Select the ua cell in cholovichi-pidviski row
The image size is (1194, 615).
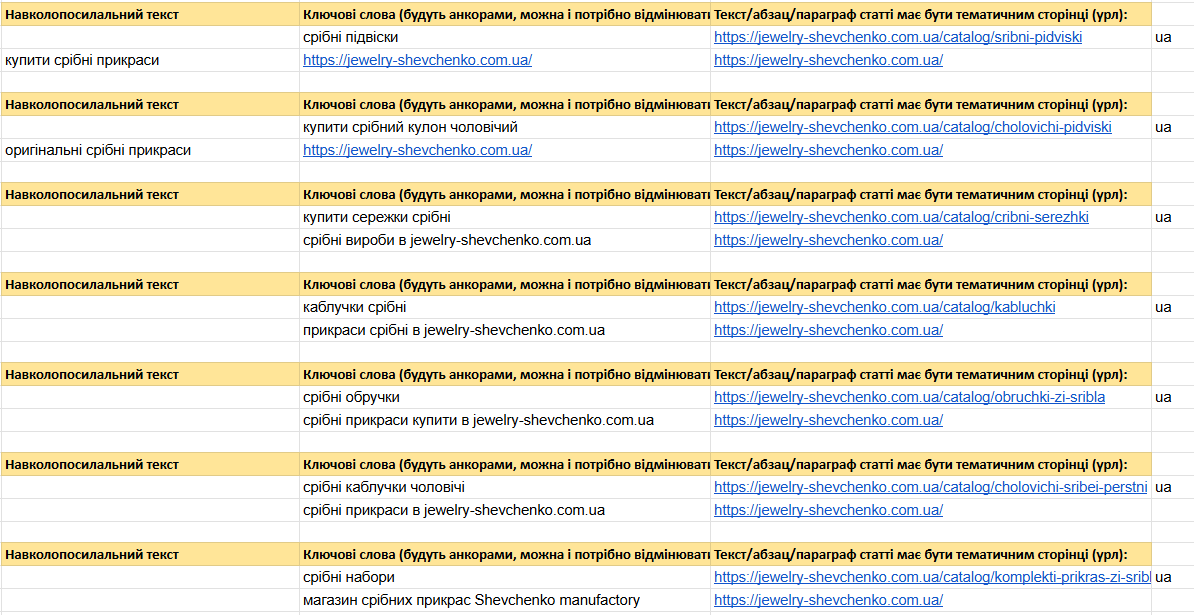(1173, 127)
